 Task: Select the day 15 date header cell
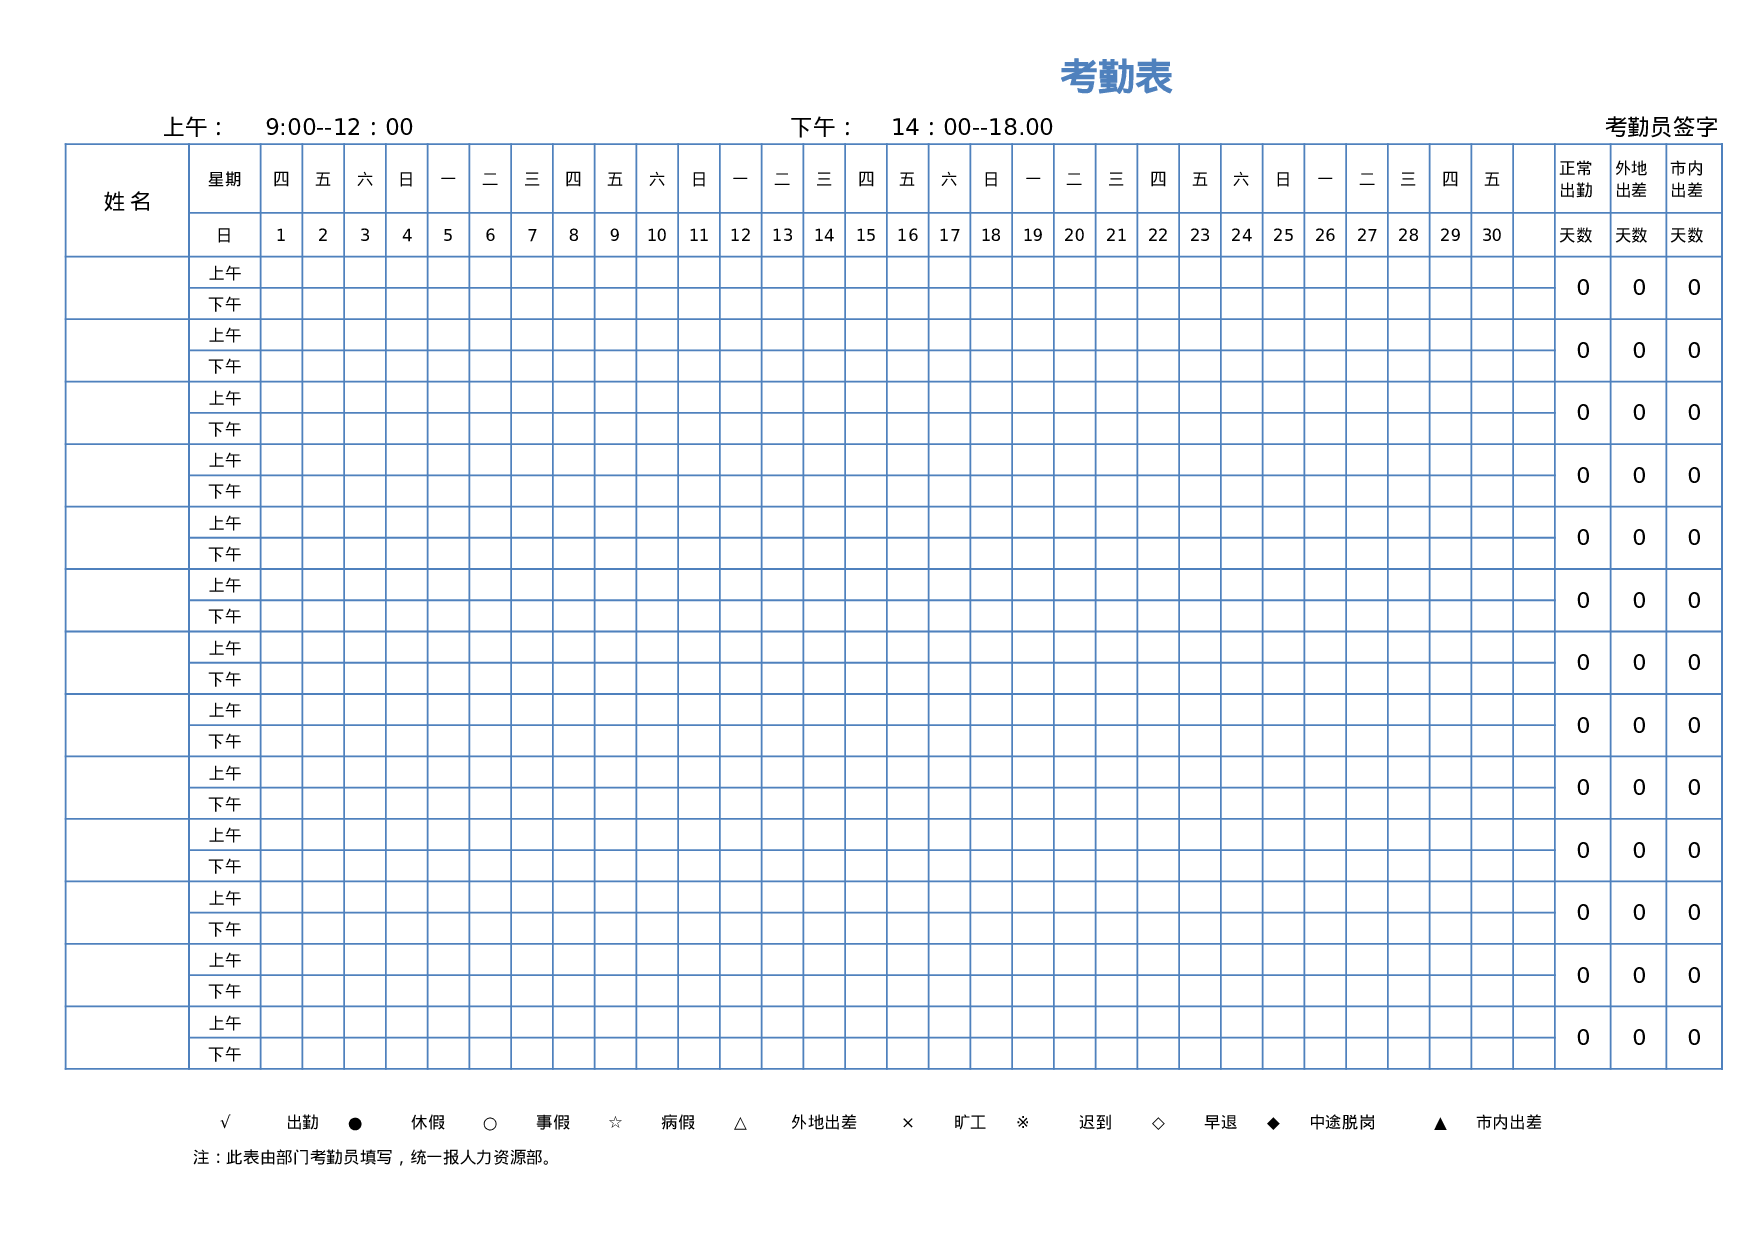(x=865, y=235)
